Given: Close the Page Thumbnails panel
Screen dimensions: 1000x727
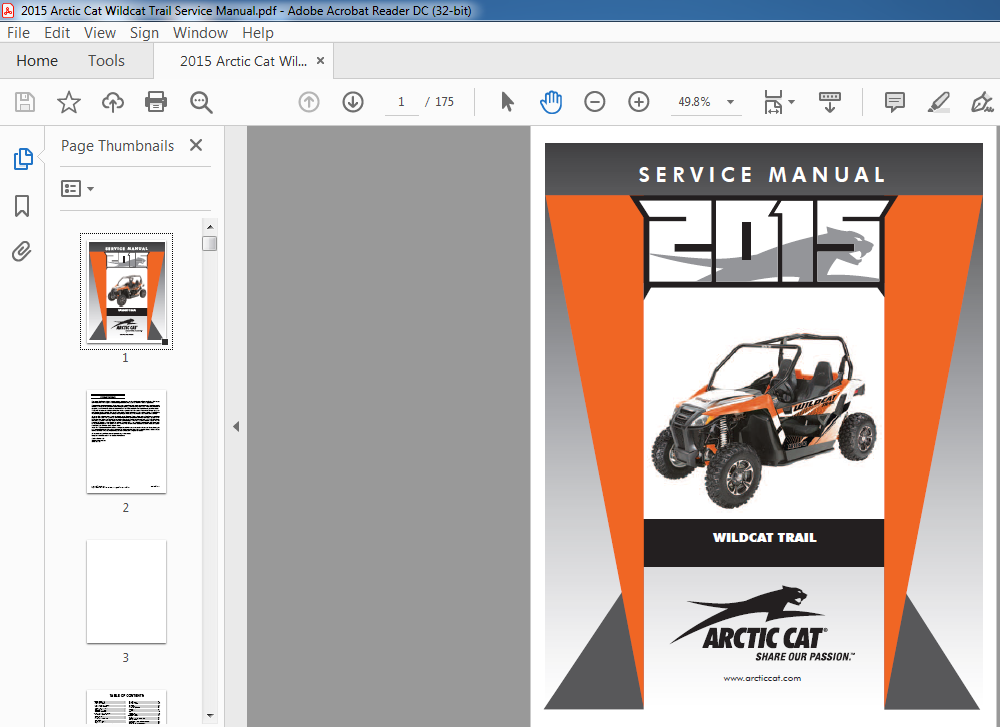Looking at the screenshot, I should [196, 145].
